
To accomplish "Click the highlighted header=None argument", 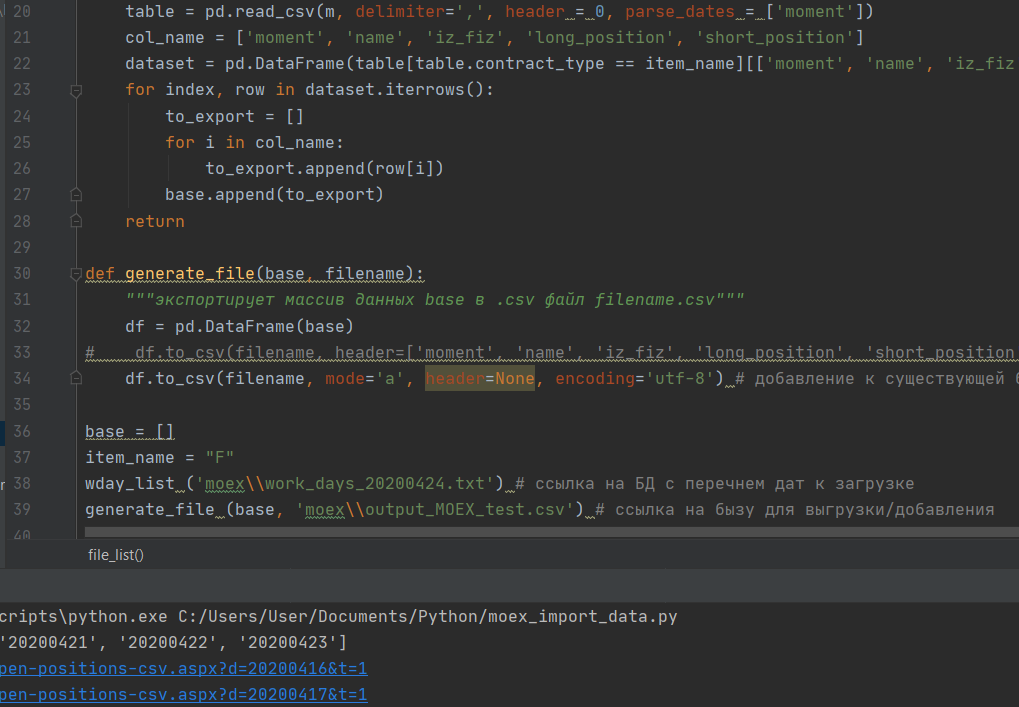I will click(480, 378).
